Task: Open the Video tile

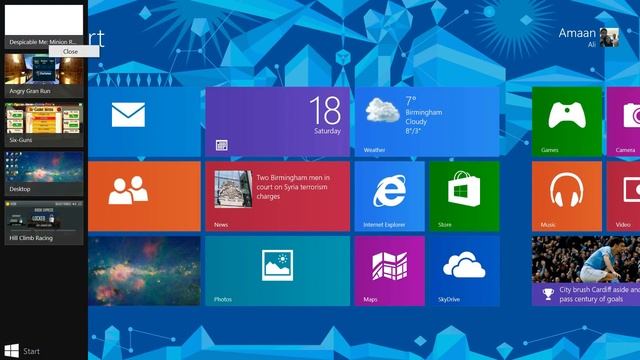Action: 623,196
